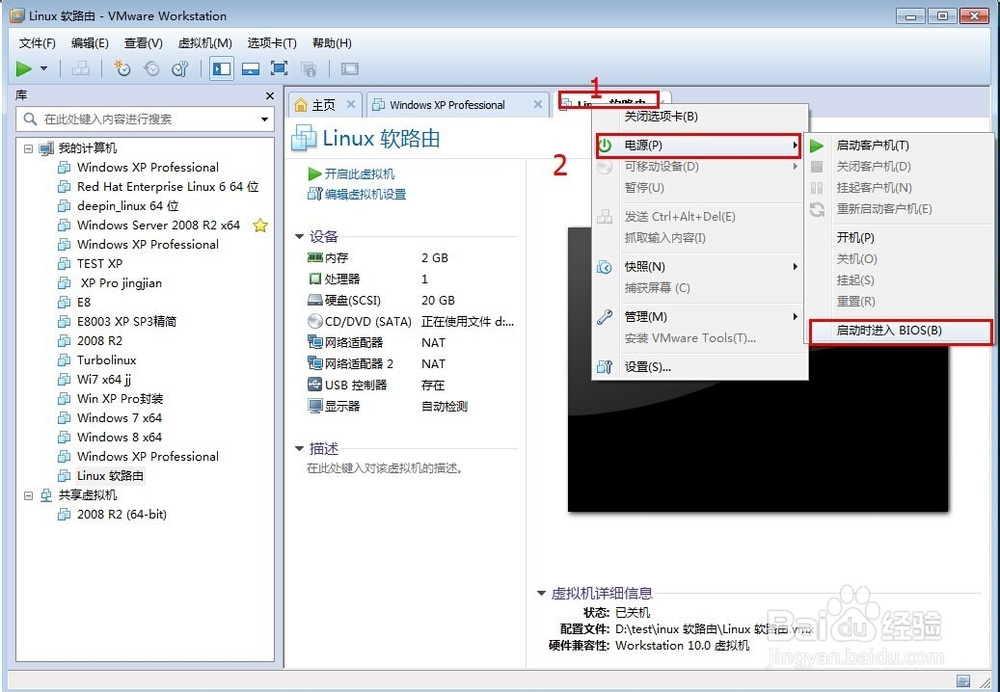Image resolution: width=1000 pixels, height=692 pixels.
Task: Open the library search dropdown arrow
Action: pos(264,119)
